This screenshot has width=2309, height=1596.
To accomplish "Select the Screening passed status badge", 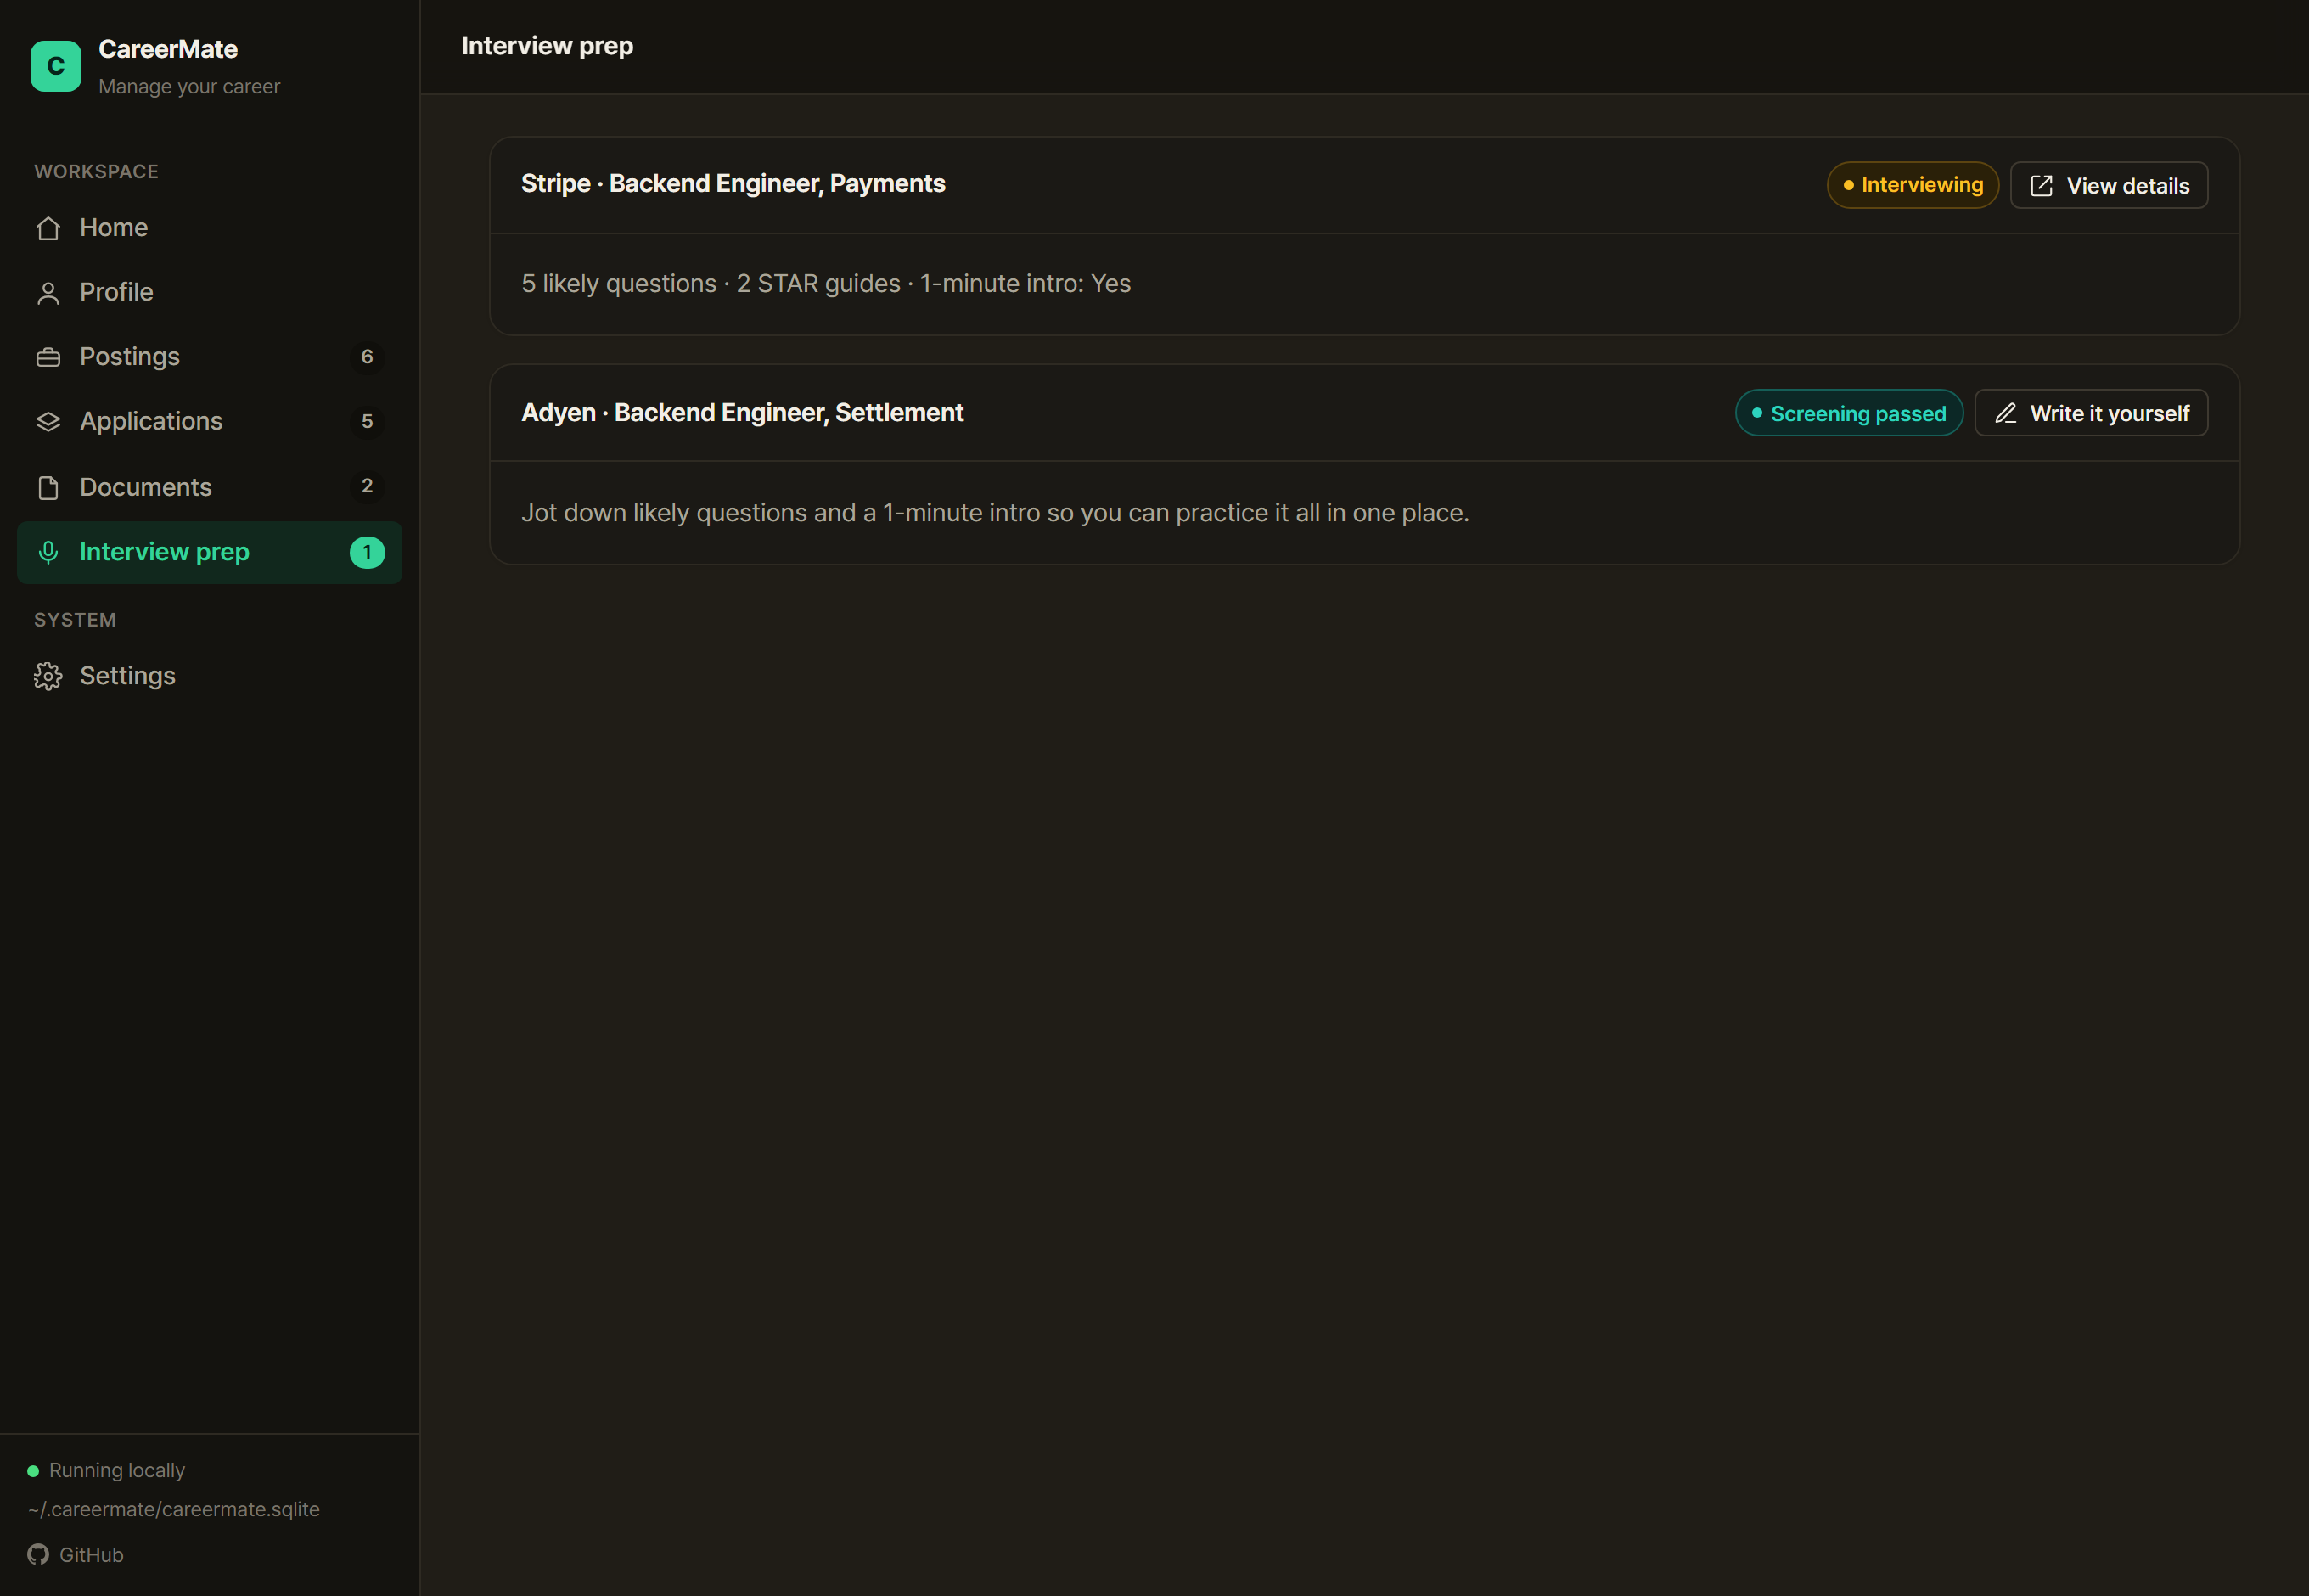I will click(1848, 413).
